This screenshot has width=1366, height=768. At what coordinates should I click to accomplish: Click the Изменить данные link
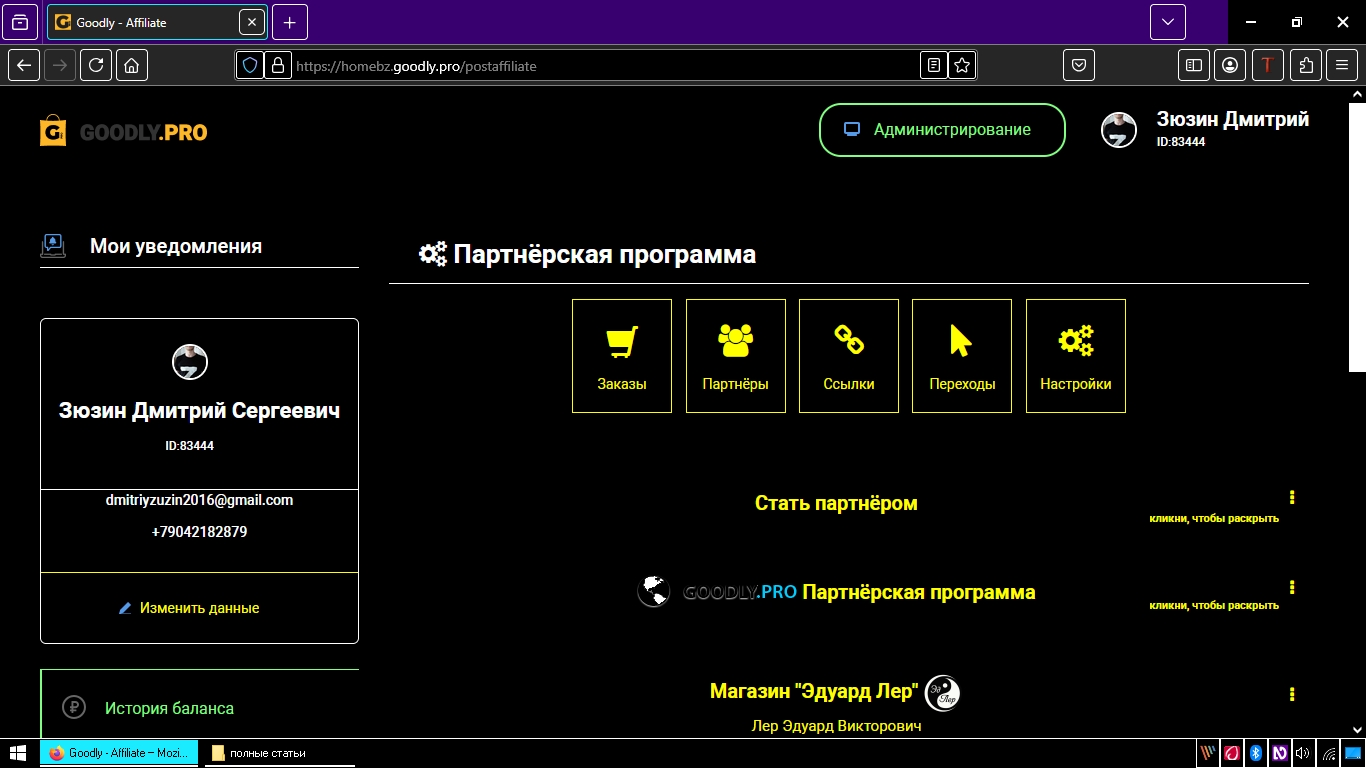coord(189,608)
